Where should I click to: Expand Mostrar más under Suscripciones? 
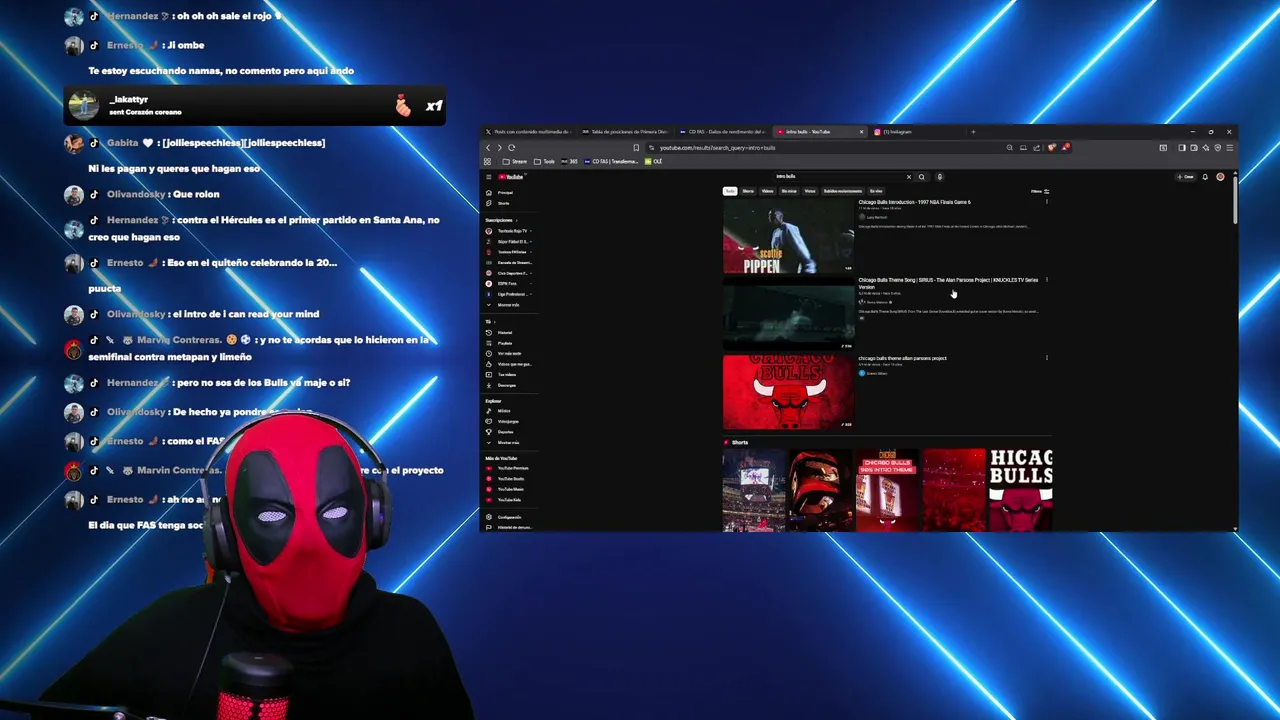pos(505,305)
